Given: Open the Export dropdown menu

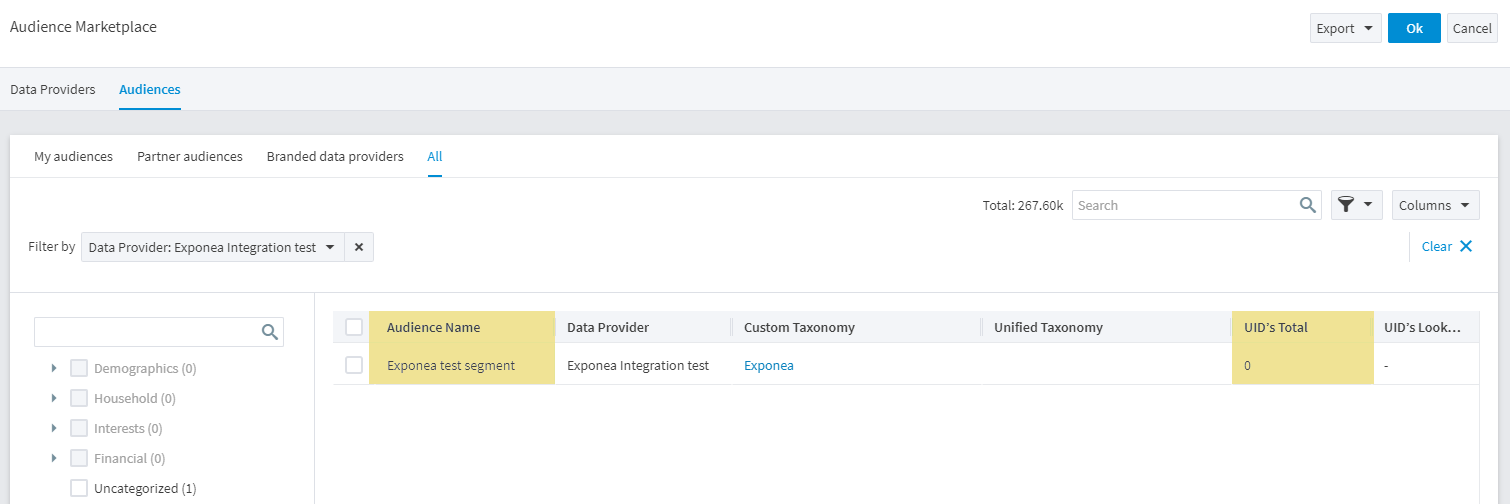Looking at the screenshot, I should click(x=1345, y=28).
